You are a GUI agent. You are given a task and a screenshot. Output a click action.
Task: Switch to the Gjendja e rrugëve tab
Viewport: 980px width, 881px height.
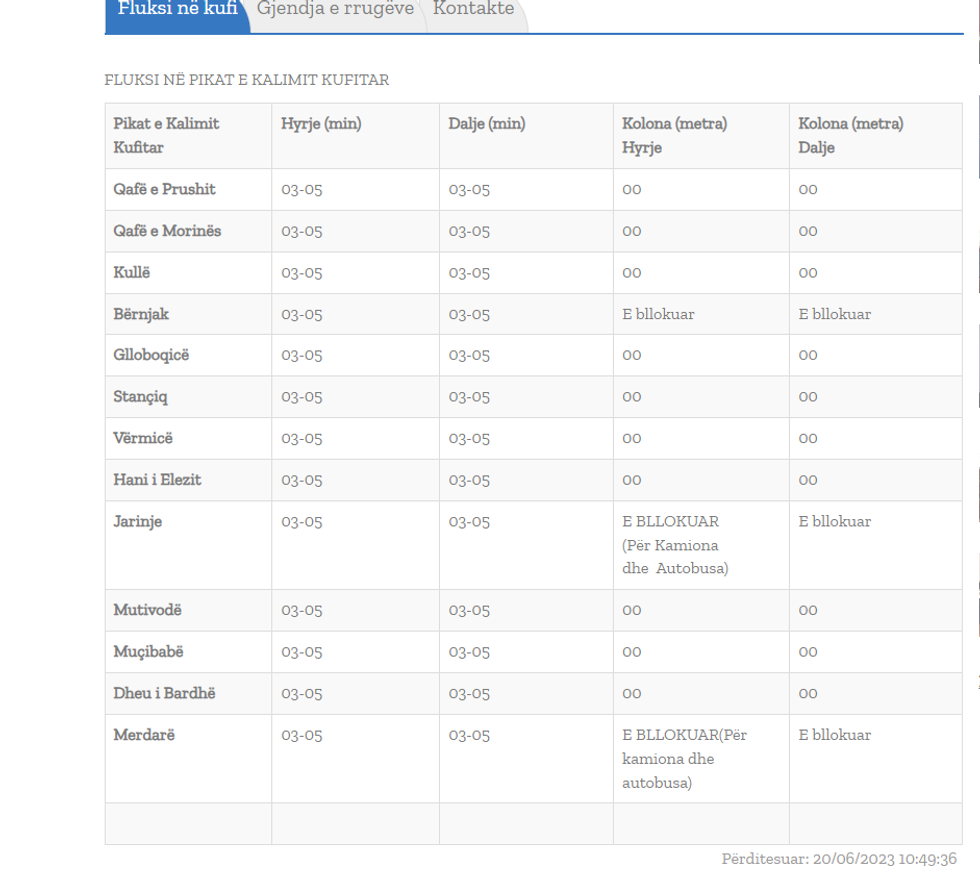335,10
